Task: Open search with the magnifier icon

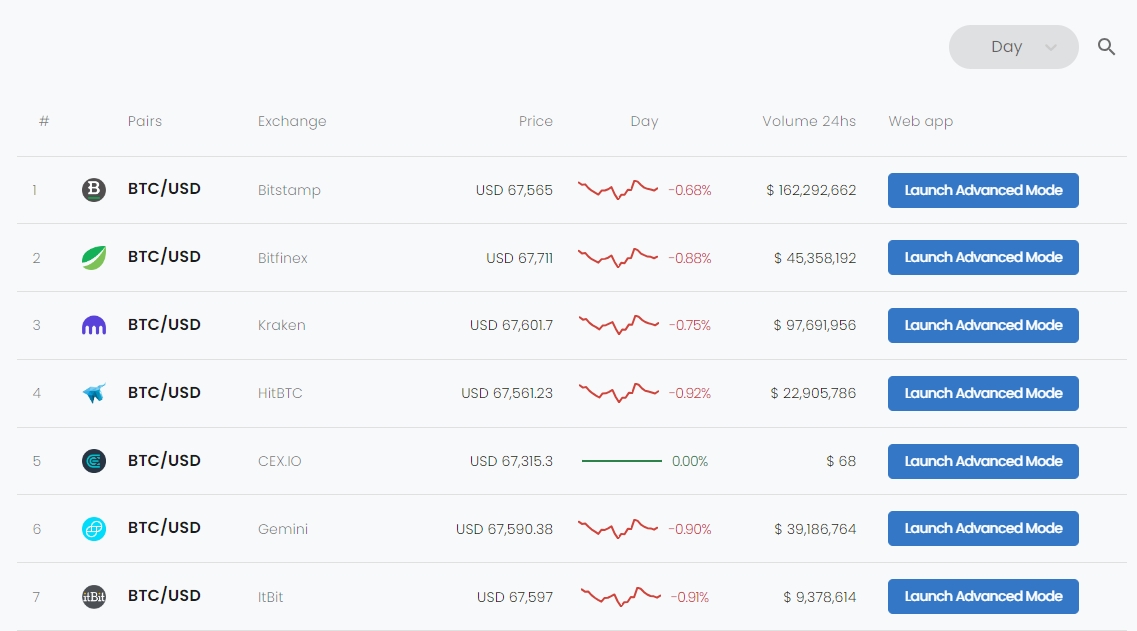Action: click(x=1106, y=47)
